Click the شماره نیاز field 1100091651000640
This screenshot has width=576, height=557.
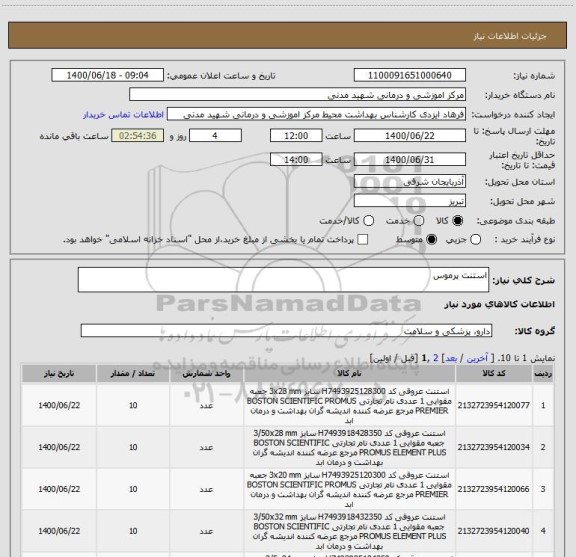coord(410,75)
